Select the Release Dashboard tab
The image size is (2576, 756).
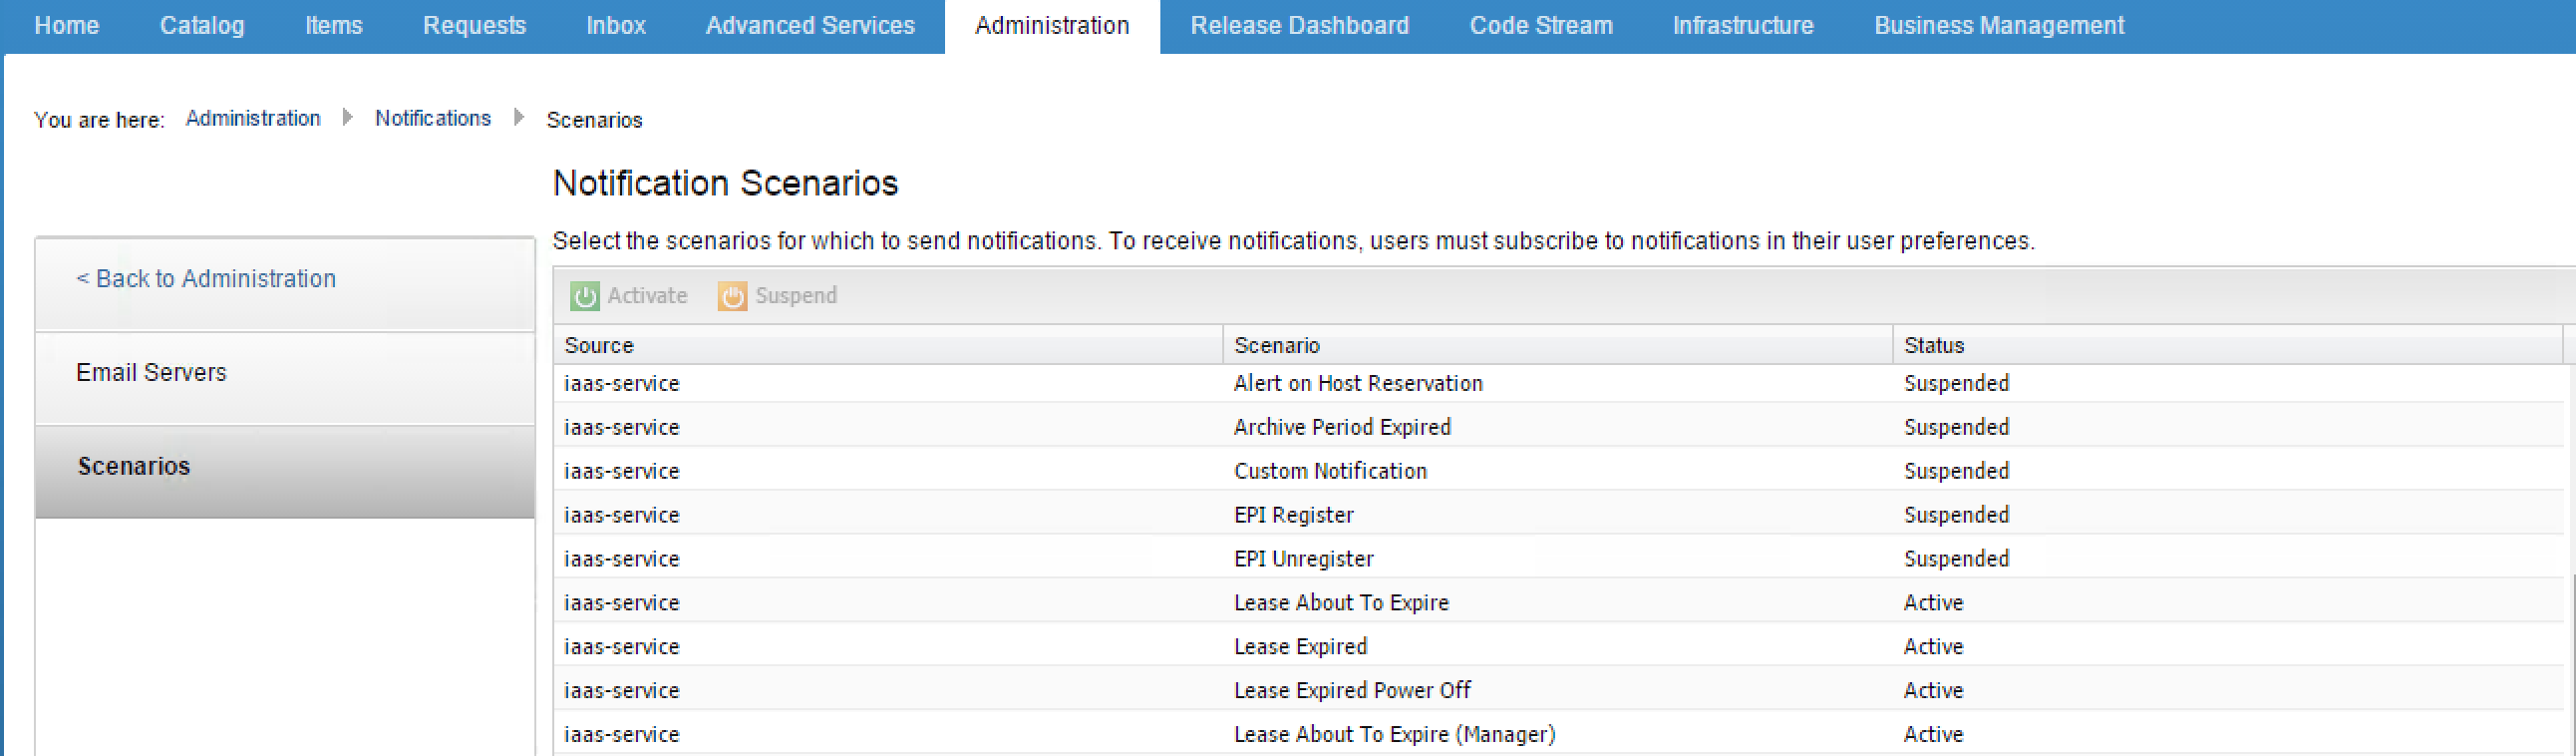click(x=1299, y=26)
